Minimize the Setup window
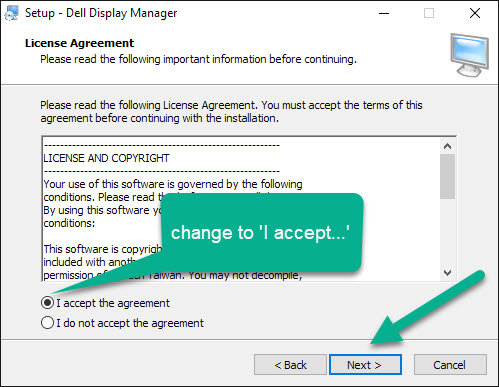Image resolution: width=499 pixels, height=387 pixels. tap(384, 13)
